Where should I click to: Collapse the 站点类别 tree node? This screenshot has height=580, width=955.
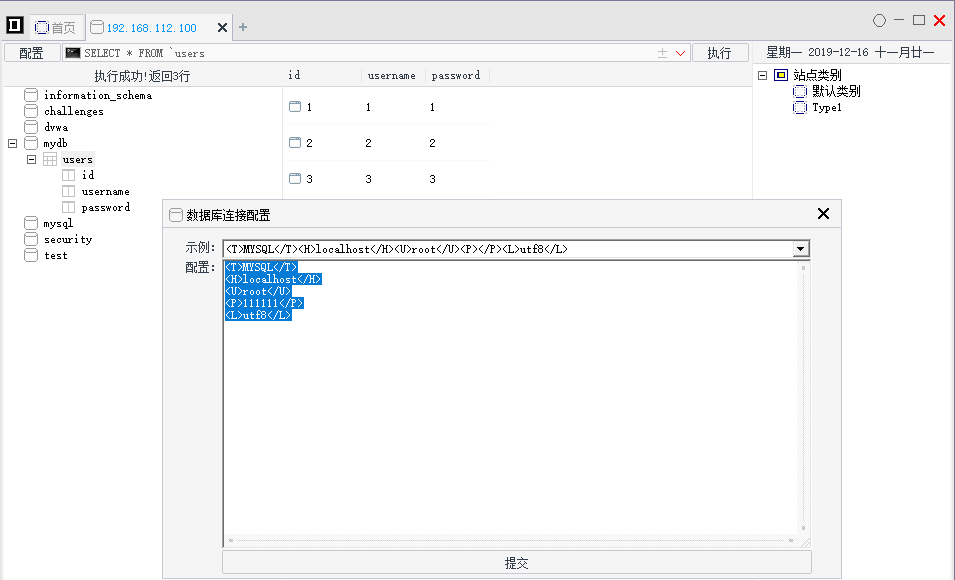point(762,75)
